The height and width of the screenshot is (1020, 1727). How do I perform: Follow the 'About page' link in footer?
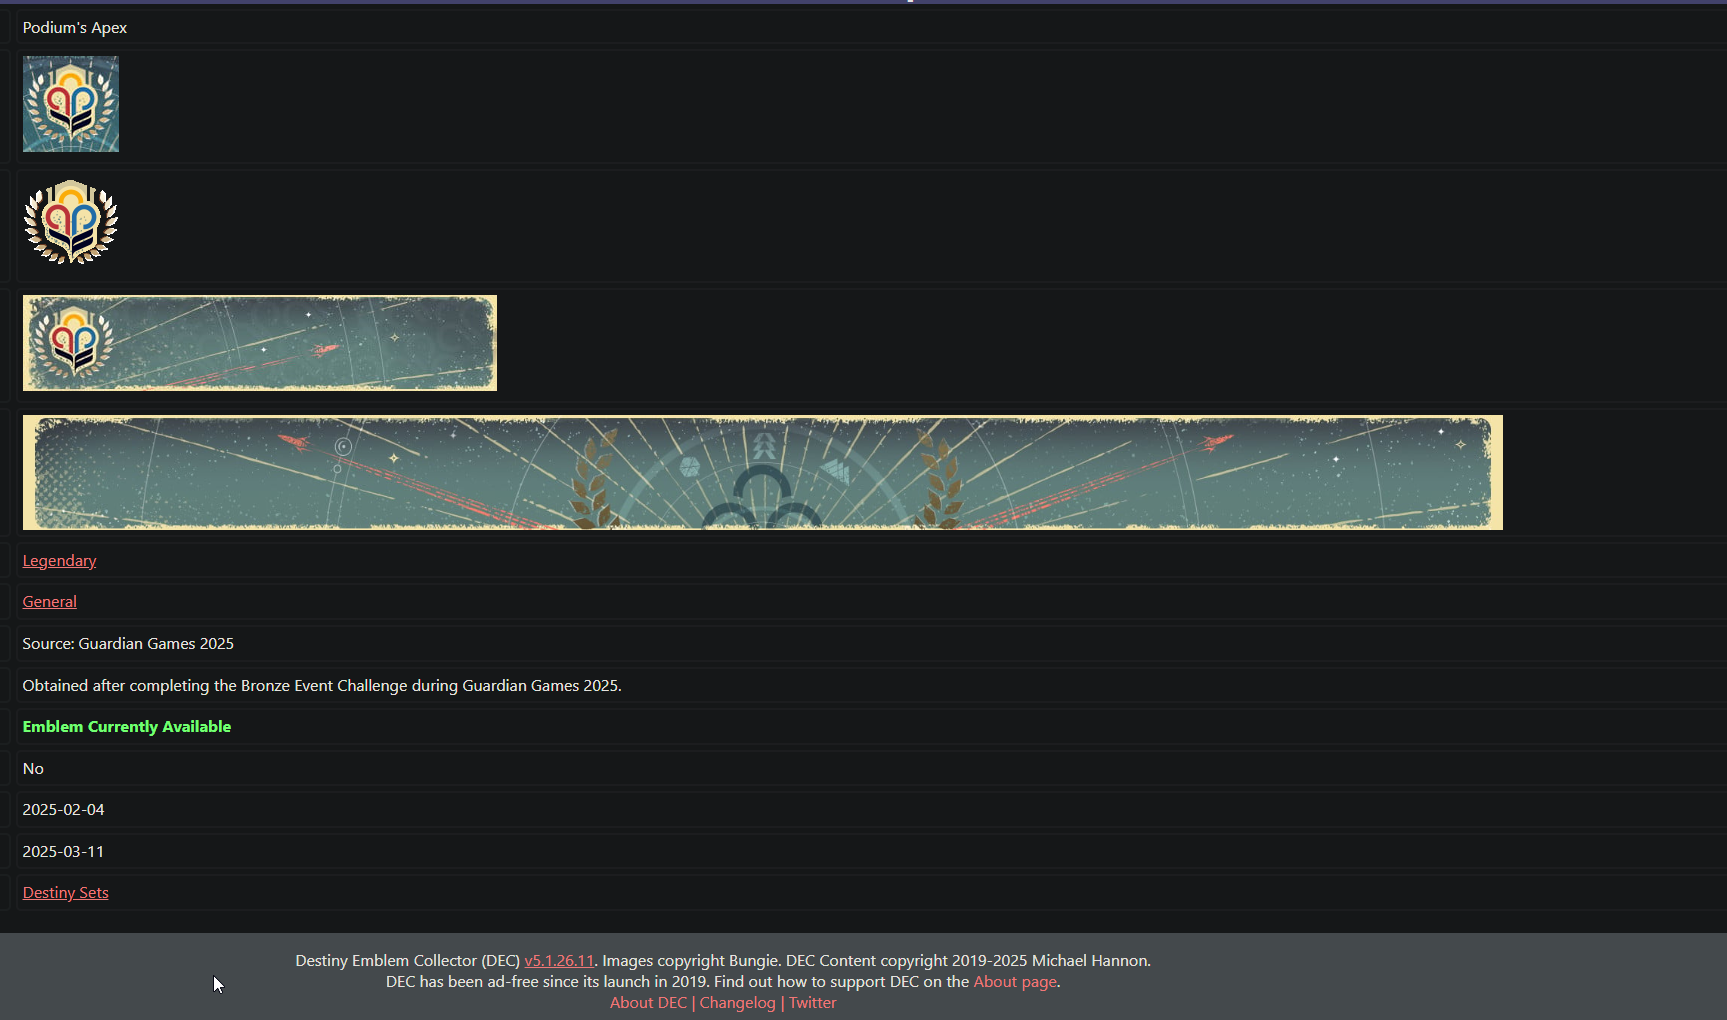click(x=1015, y=982)
